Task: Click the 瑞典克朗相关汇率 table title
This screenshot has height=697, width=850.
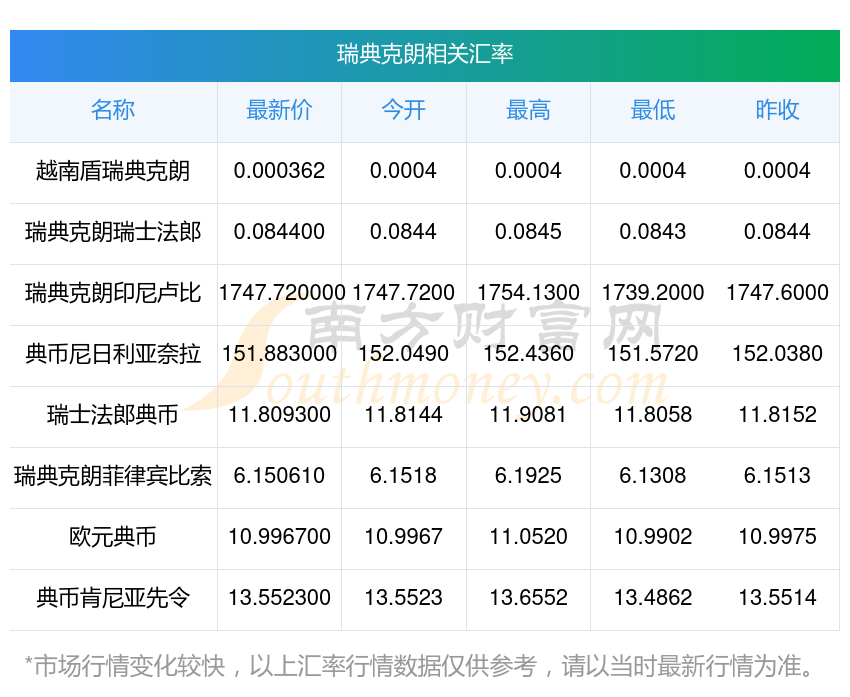Action: pos(425,54)
